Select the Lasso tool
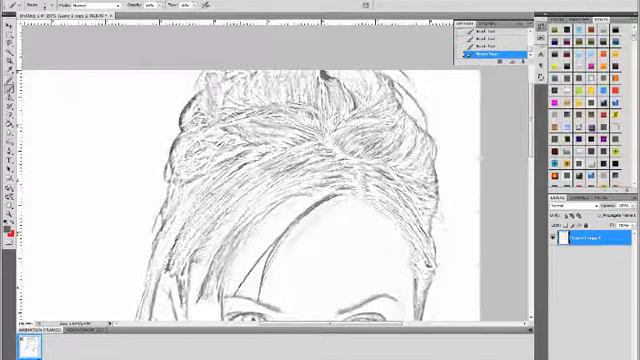Screen dimensions: 640x360 pyautogui.click(x=9, y=44)
